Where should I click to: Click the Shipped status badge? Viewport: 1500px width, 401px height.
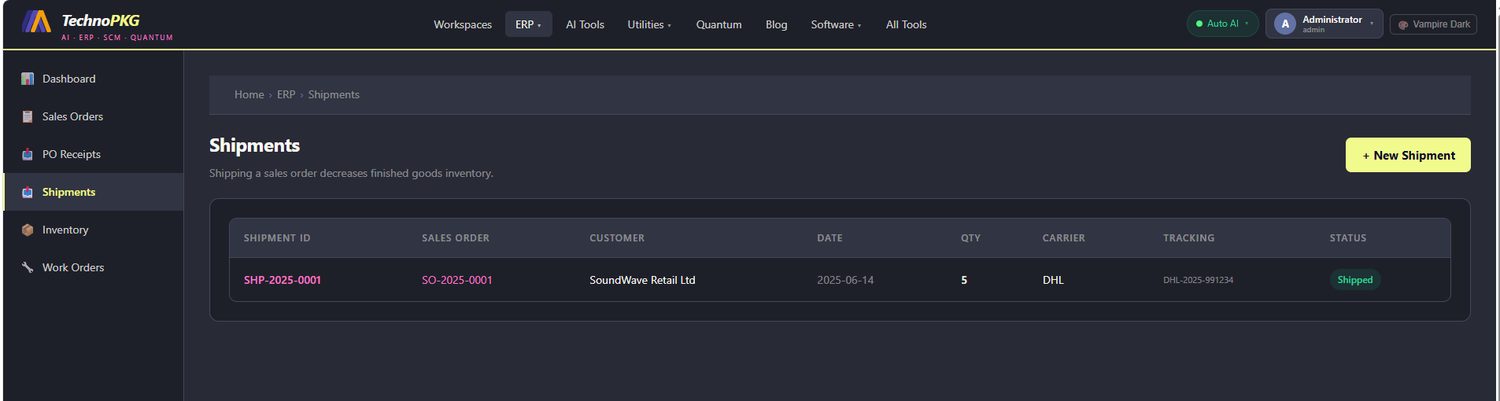(x=1355, y=280)
